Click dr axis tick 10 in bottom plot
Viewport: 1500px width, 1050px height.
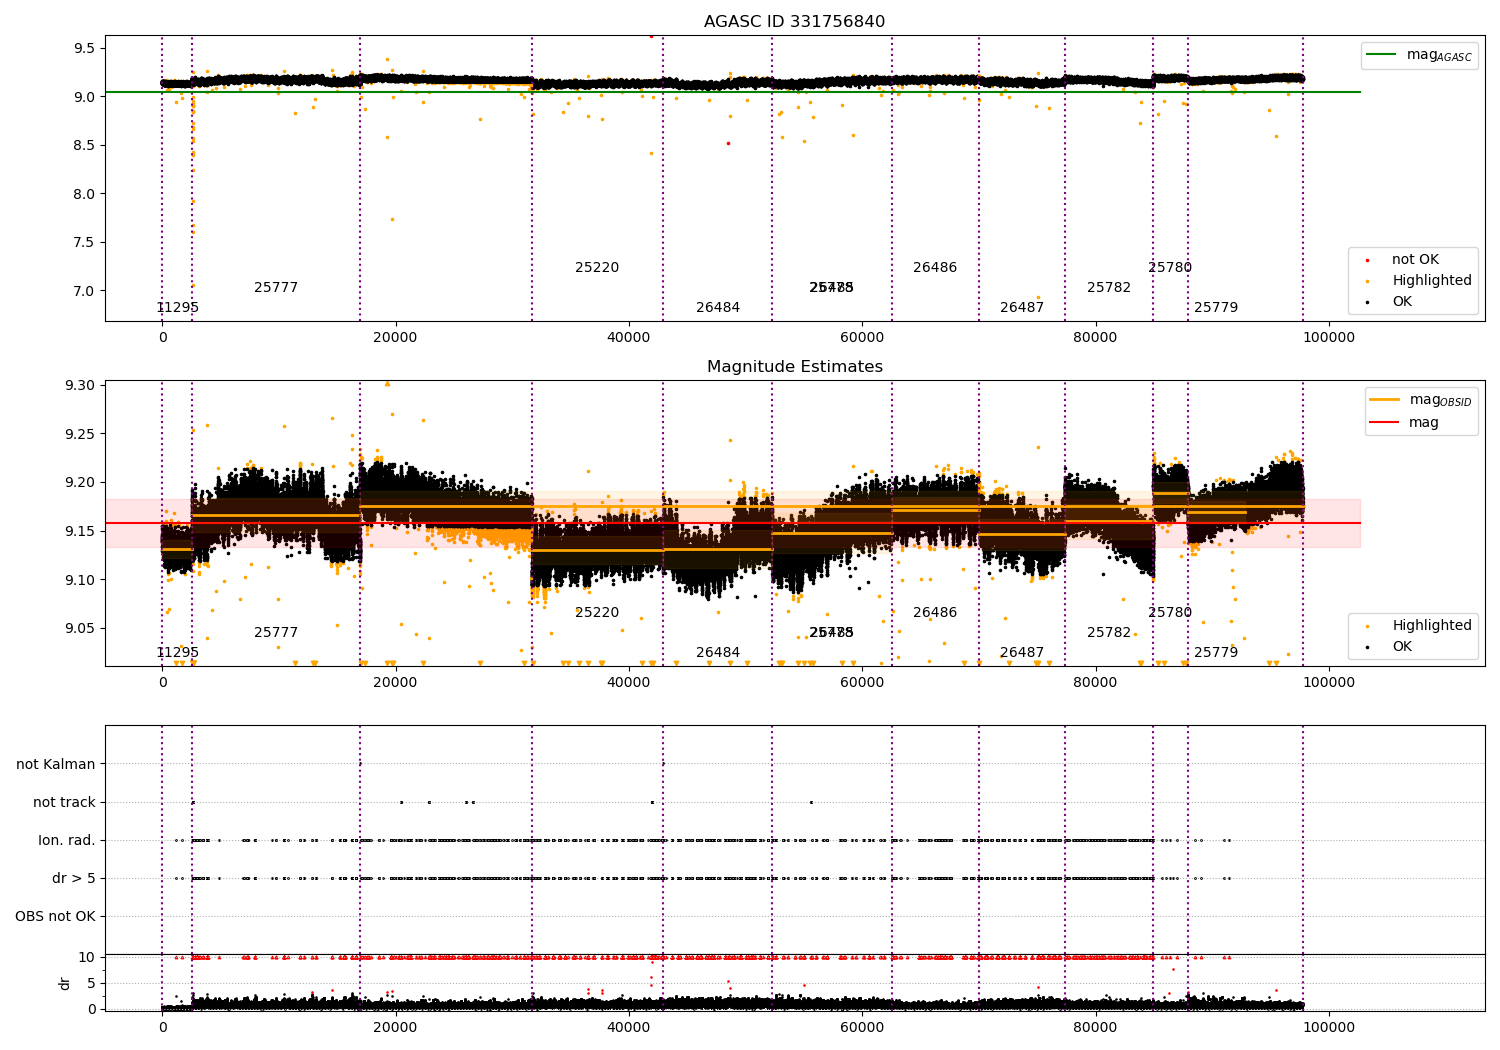click(87, 957)
